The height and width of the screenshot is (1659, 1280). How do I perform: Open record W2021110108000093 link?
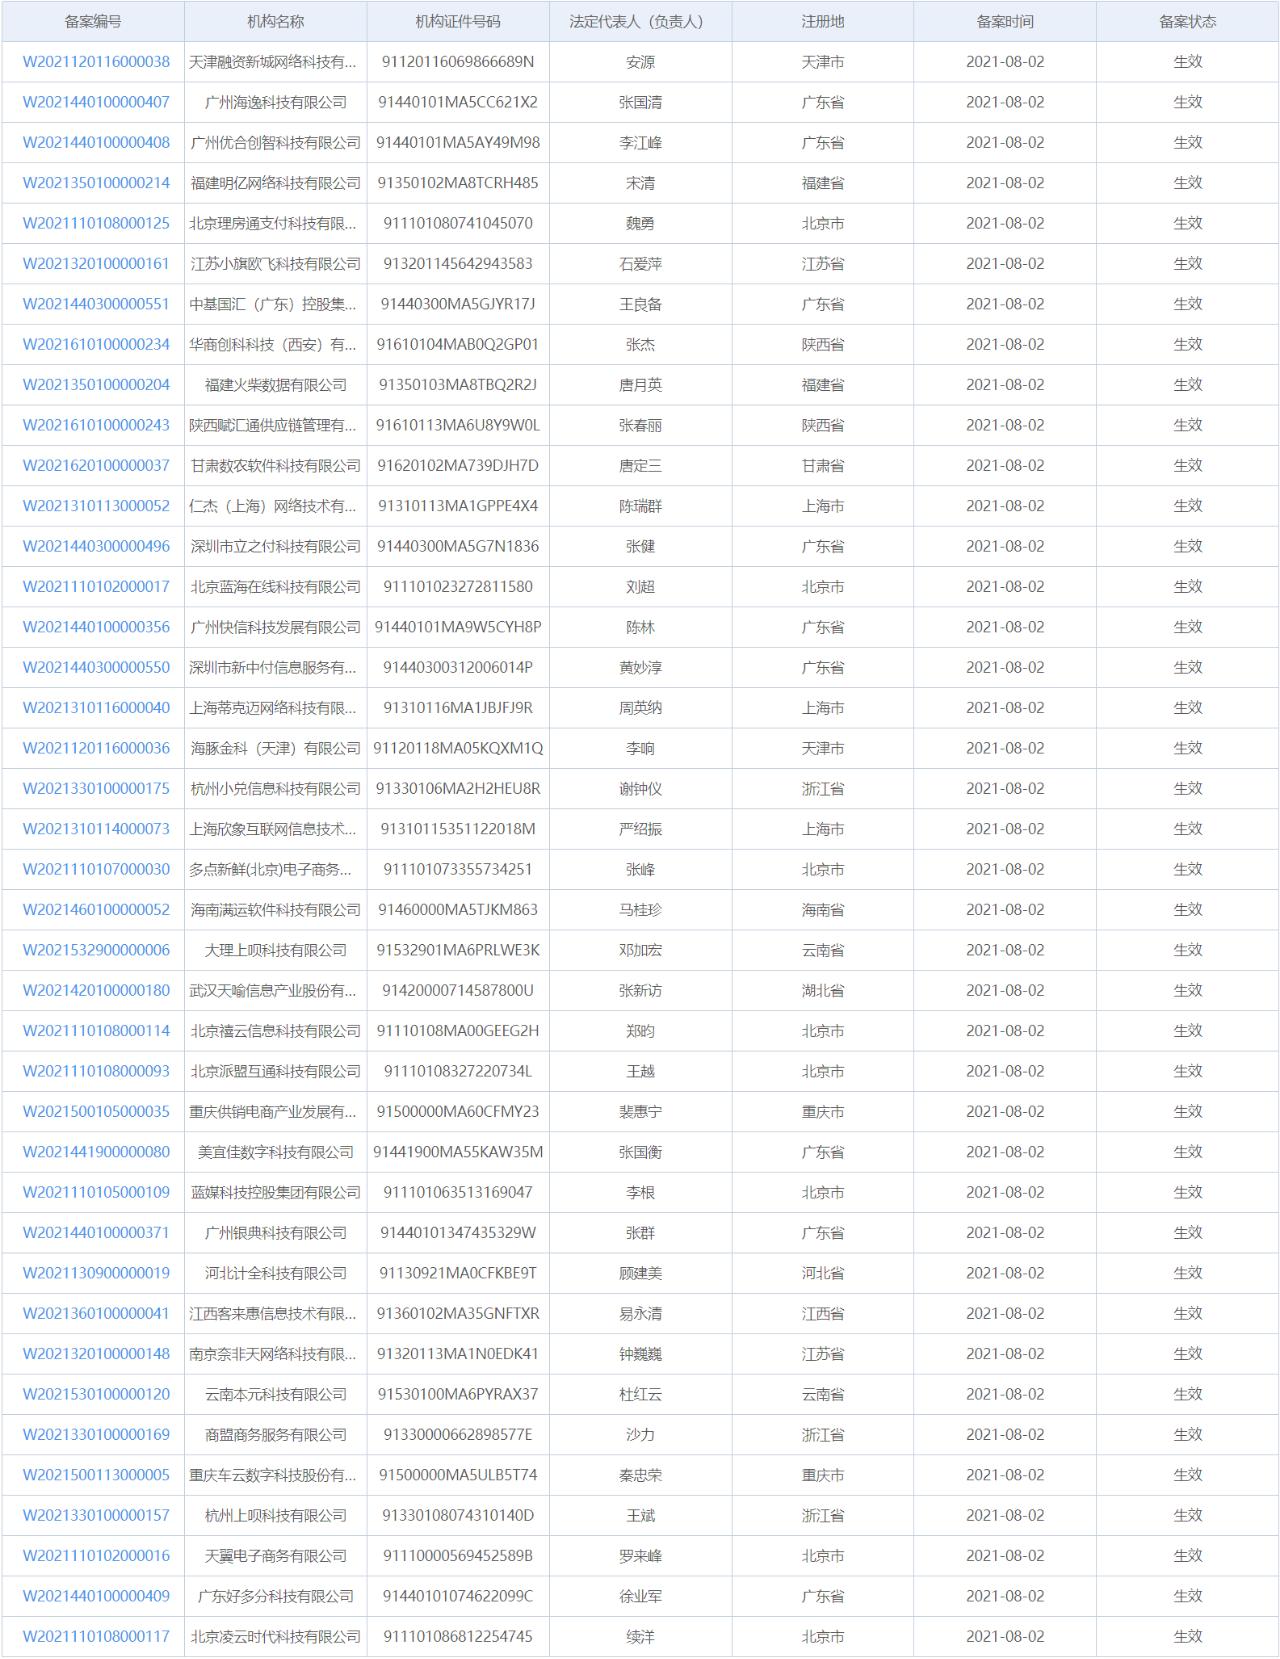point(96,1071)
